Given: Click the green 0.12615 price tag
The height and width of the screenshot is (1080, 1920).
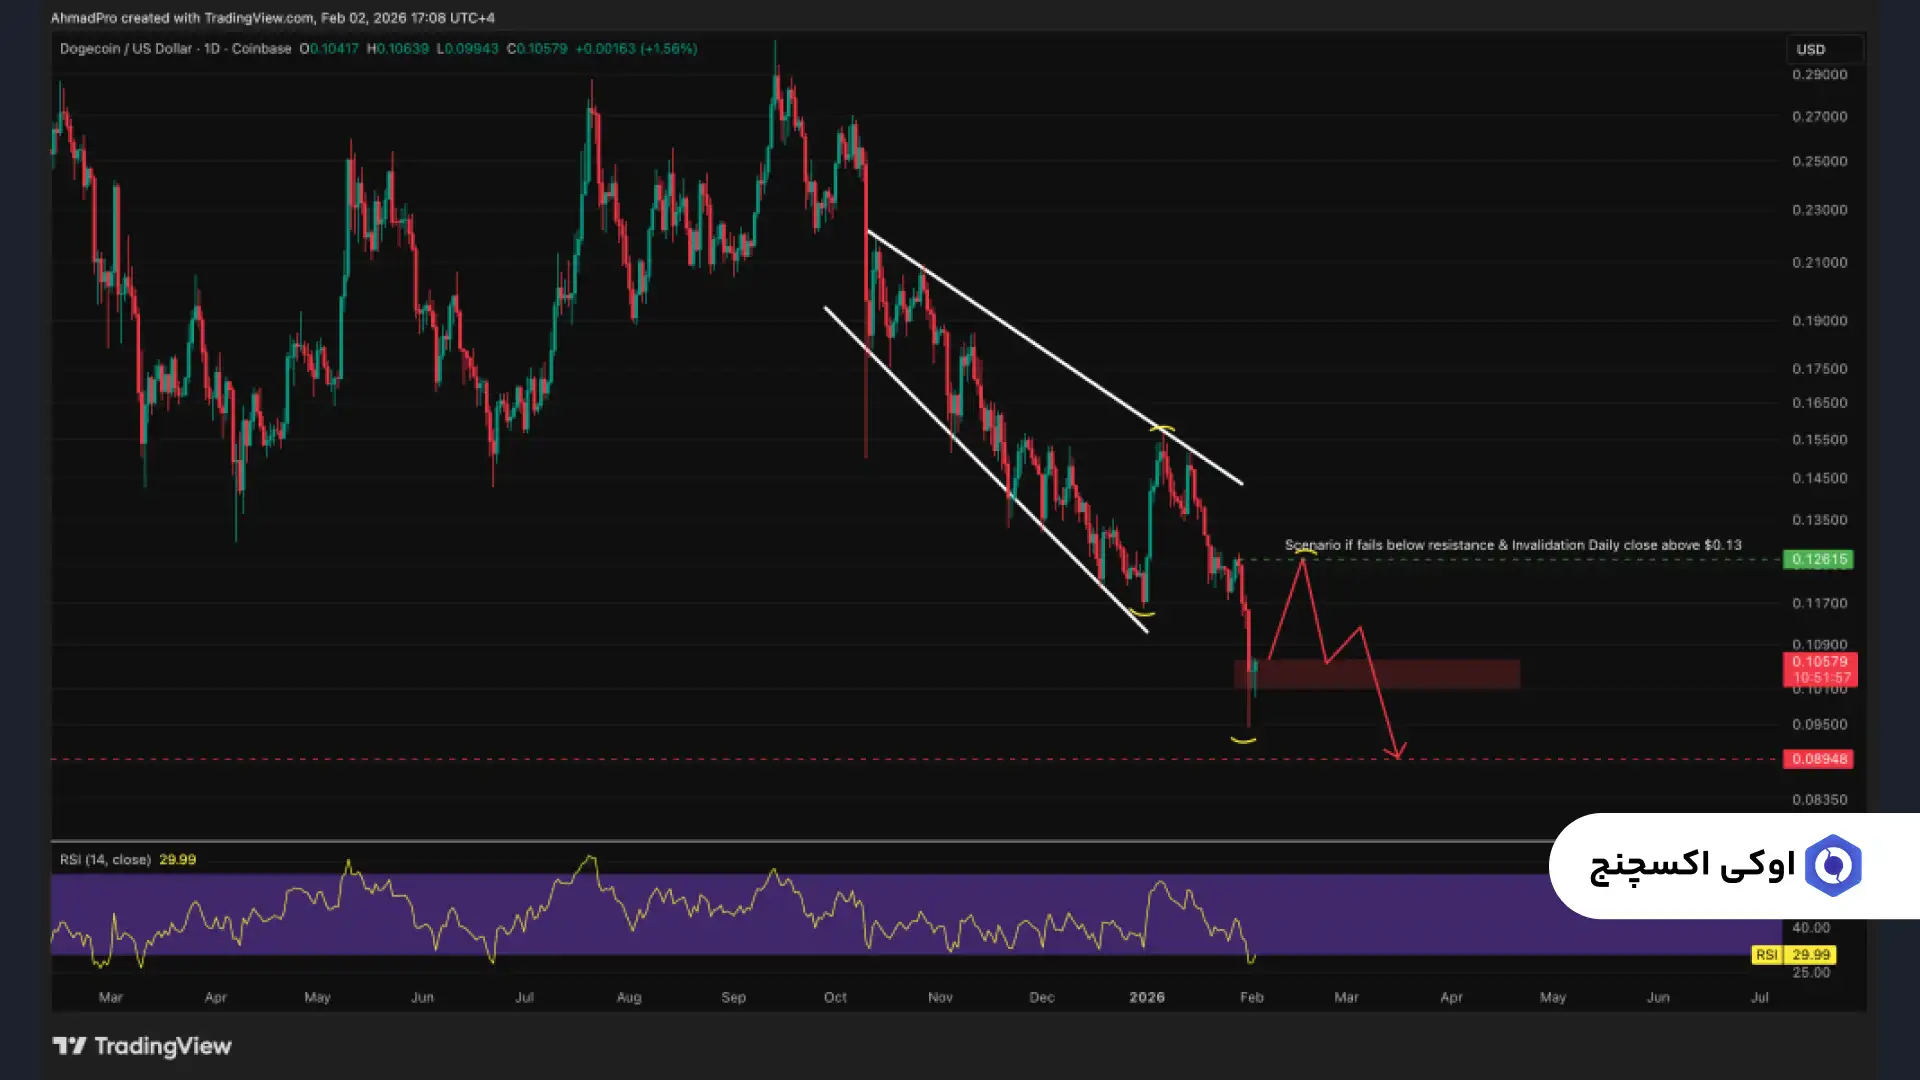Looking at the screenshot, I should click(x=1818, y=559).
